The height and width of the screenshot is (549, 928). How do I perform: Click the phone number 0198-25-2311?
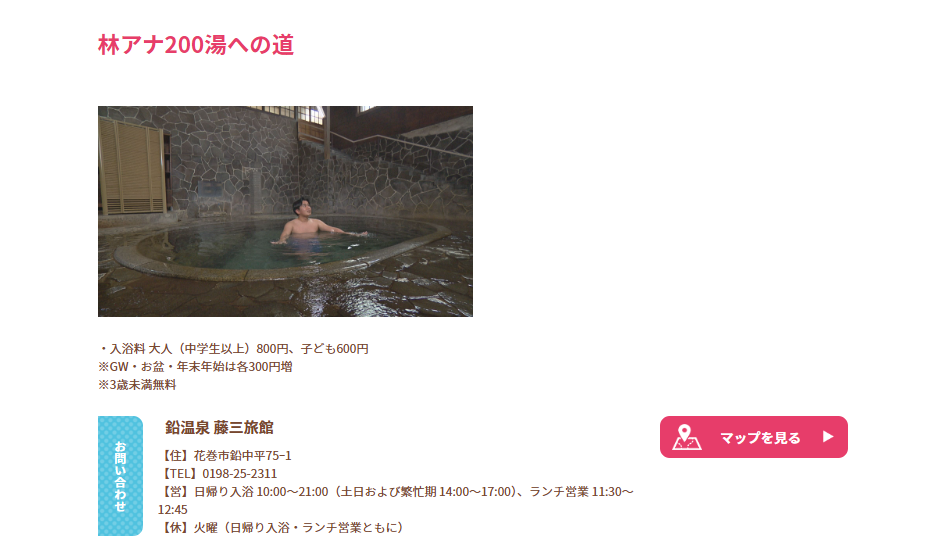(x=239, y=473)
